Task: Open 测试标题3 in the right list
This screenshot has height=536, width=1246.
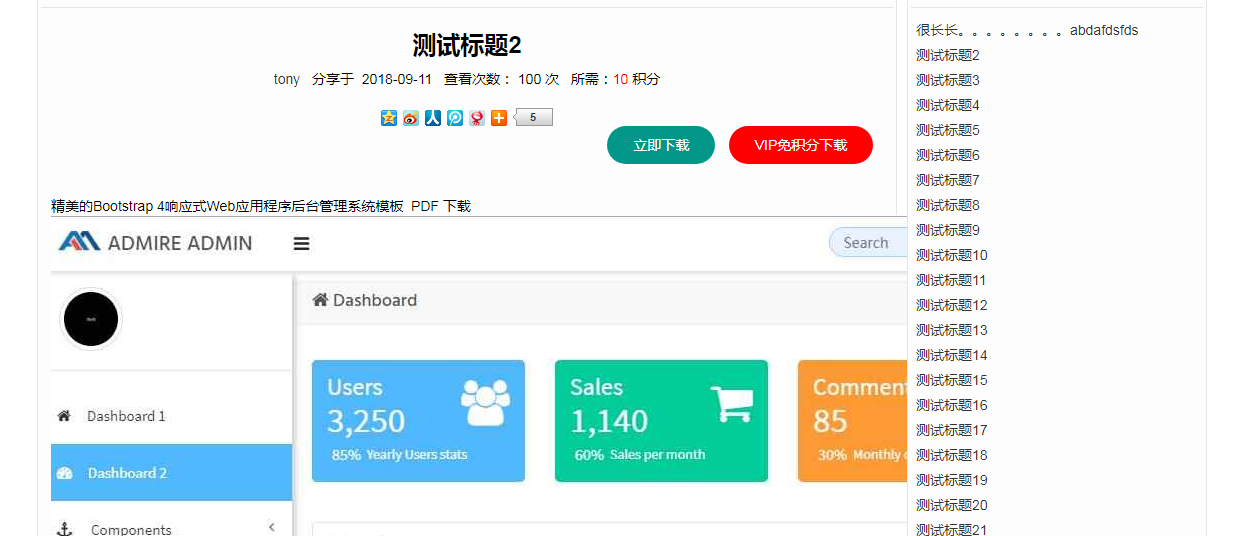Action: (948, 80)
